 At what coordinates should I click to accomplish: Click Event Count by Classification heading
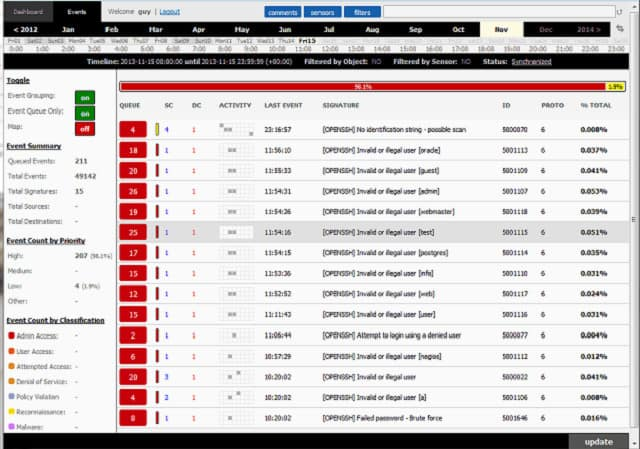point(56,320)
